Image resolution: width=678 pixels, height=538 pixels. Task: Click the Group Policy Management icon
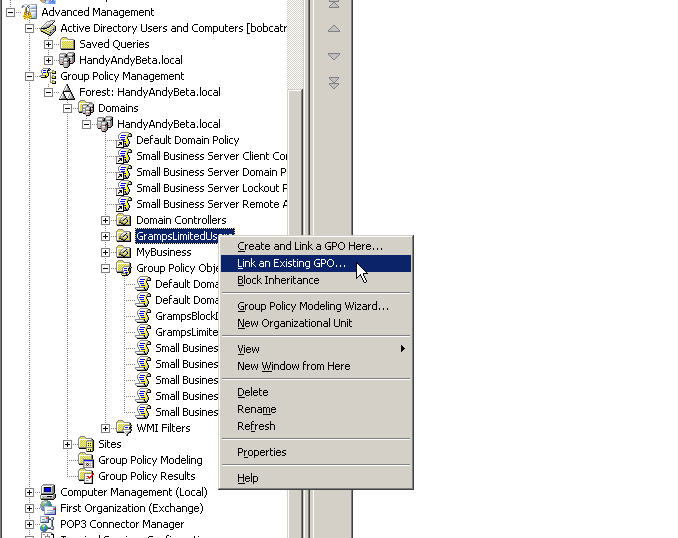(48, 76)
